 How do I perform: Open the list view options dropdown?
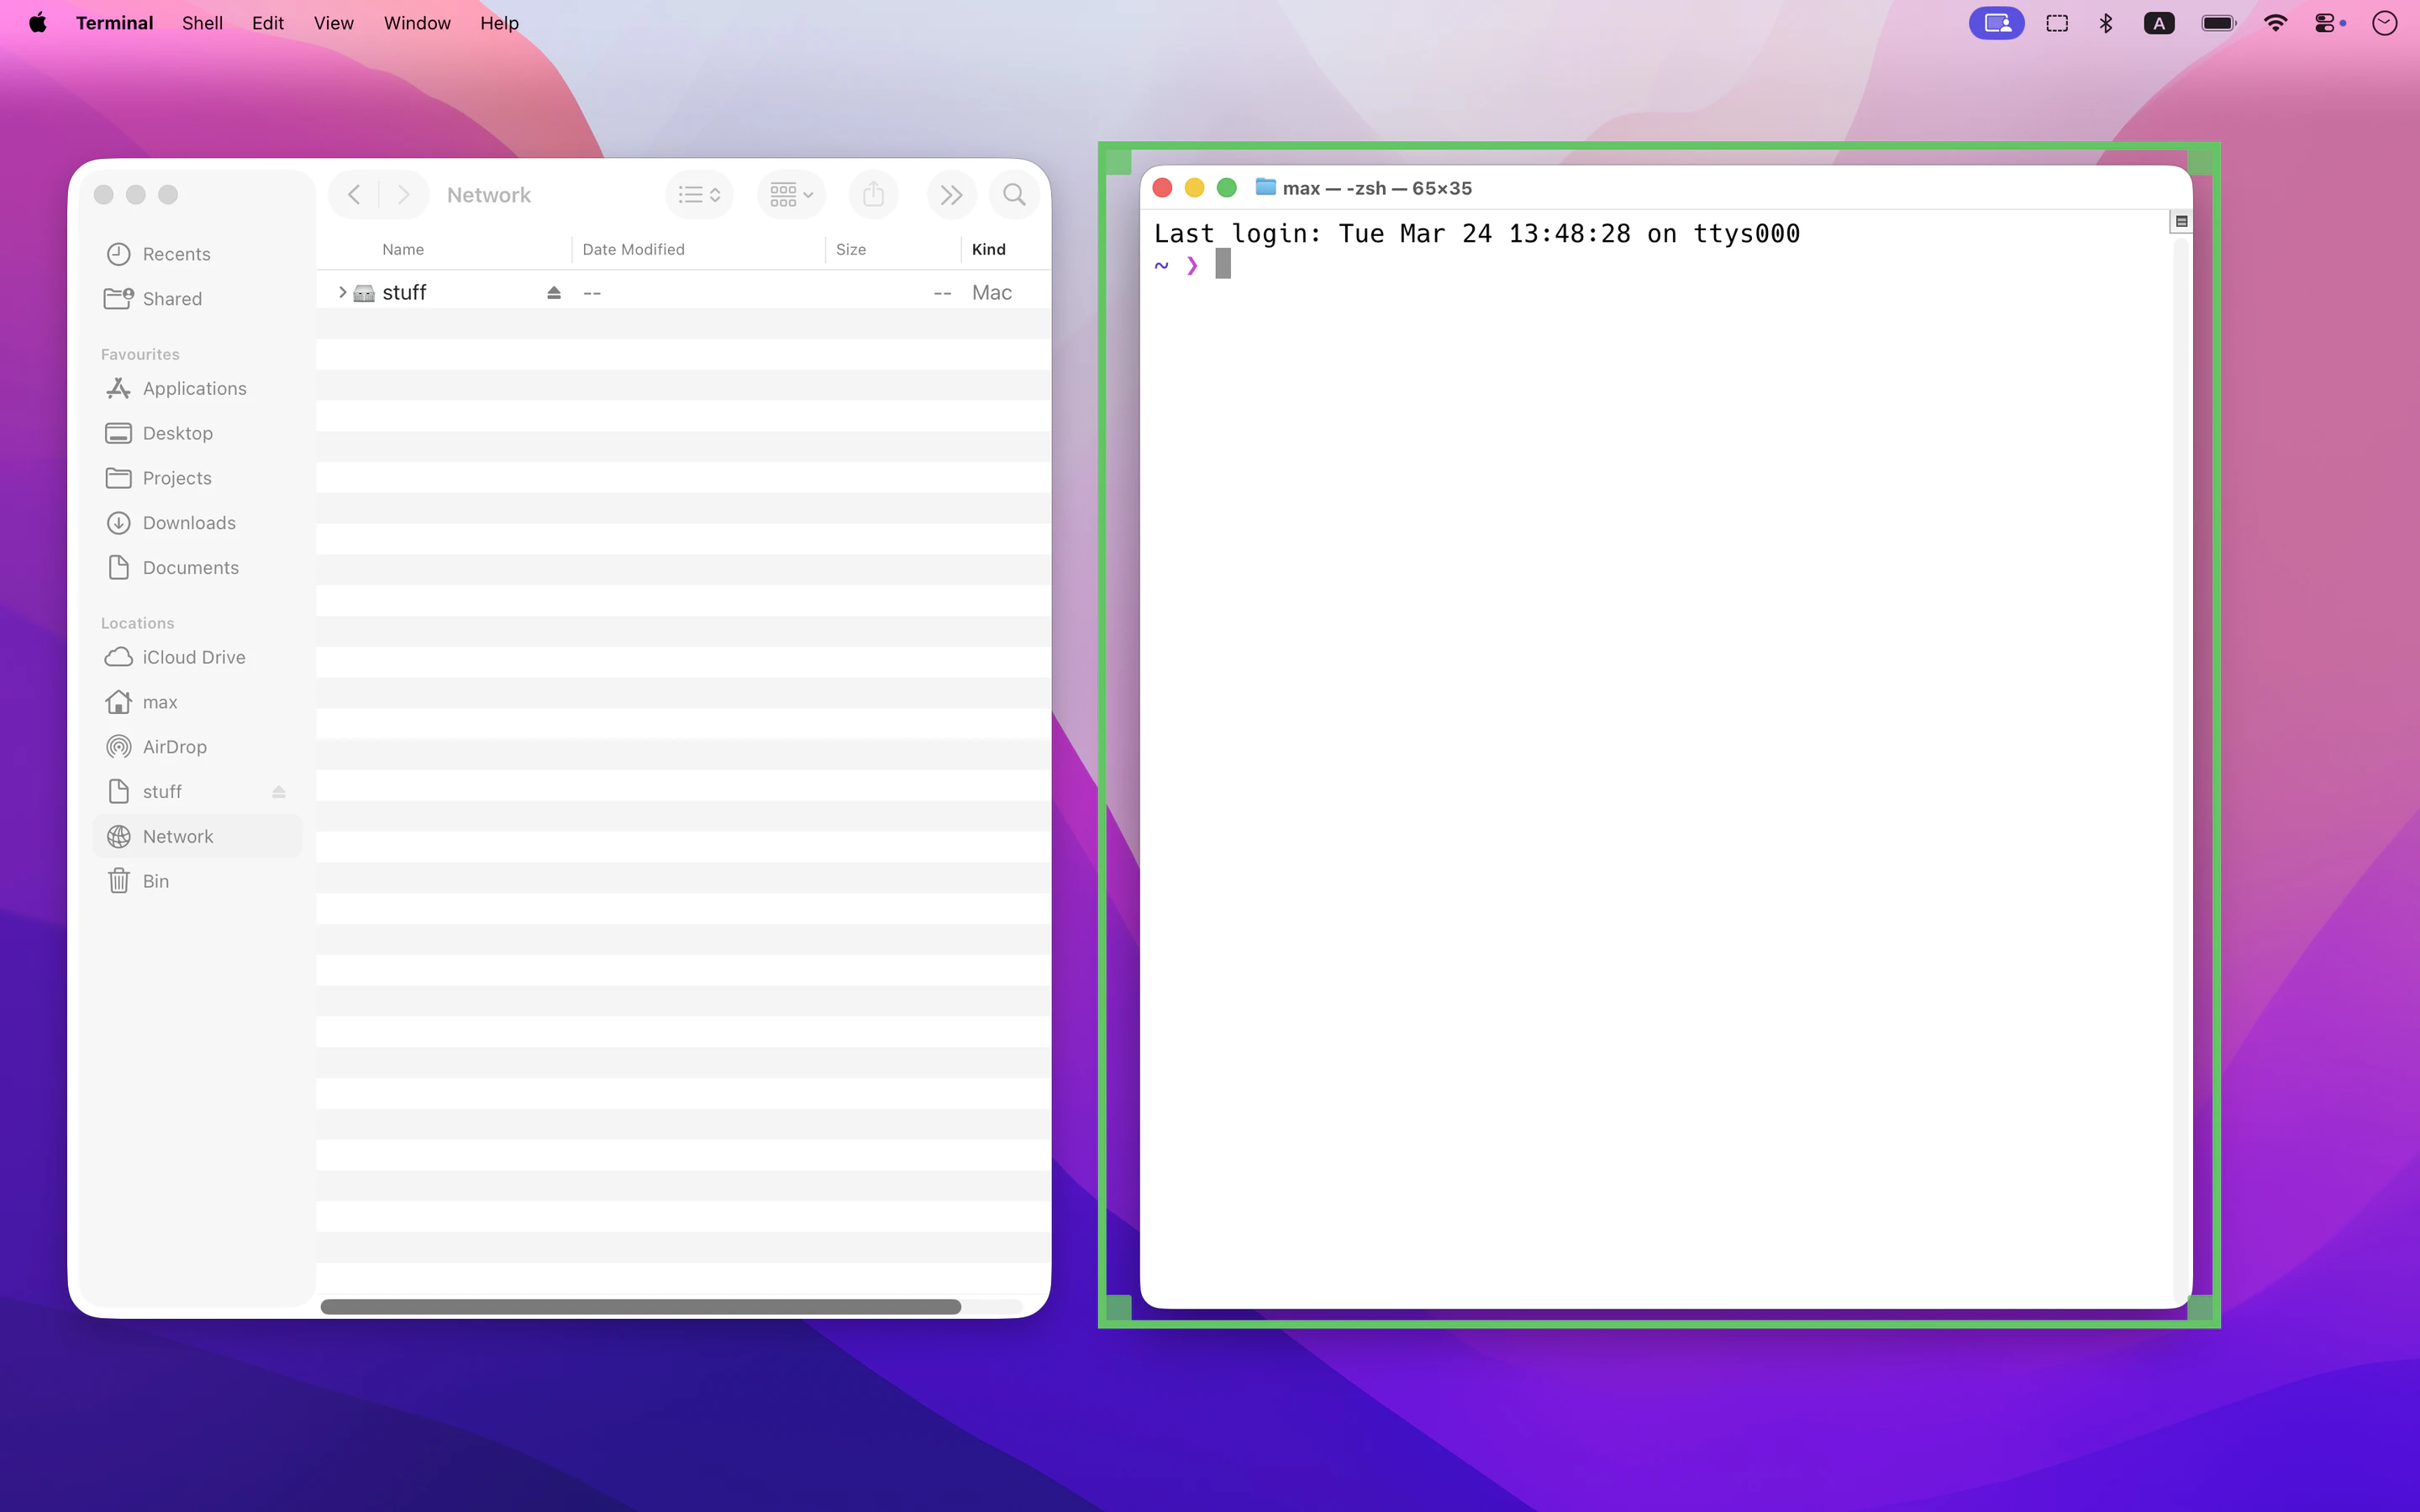[699, 195]
